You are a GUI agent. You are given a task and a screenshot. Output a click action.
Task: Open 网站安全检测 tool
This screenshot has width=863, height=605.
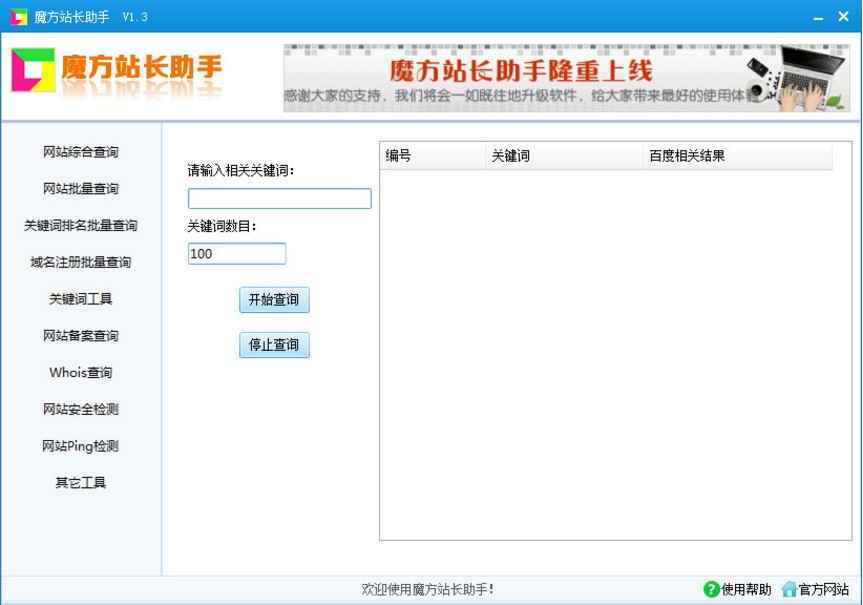pyautogui.click(x=81, y=410)
